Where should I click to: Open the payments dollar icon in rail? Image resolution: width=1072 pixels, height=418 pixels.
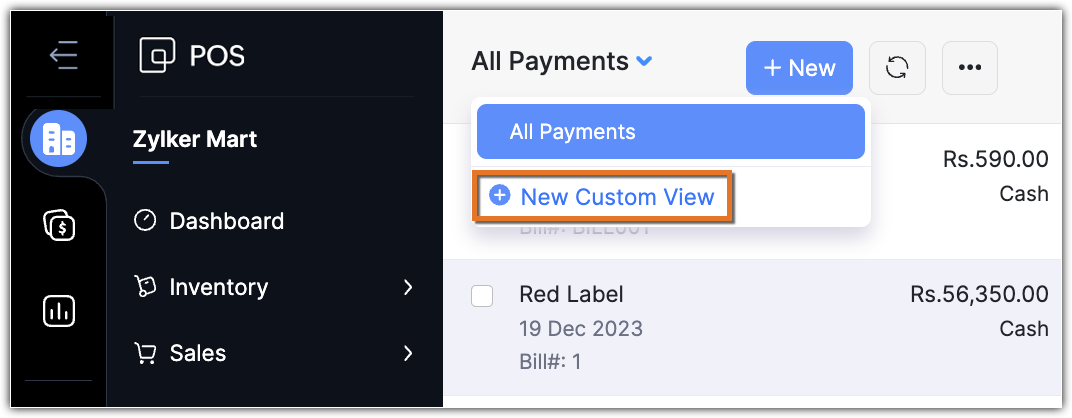59,226
